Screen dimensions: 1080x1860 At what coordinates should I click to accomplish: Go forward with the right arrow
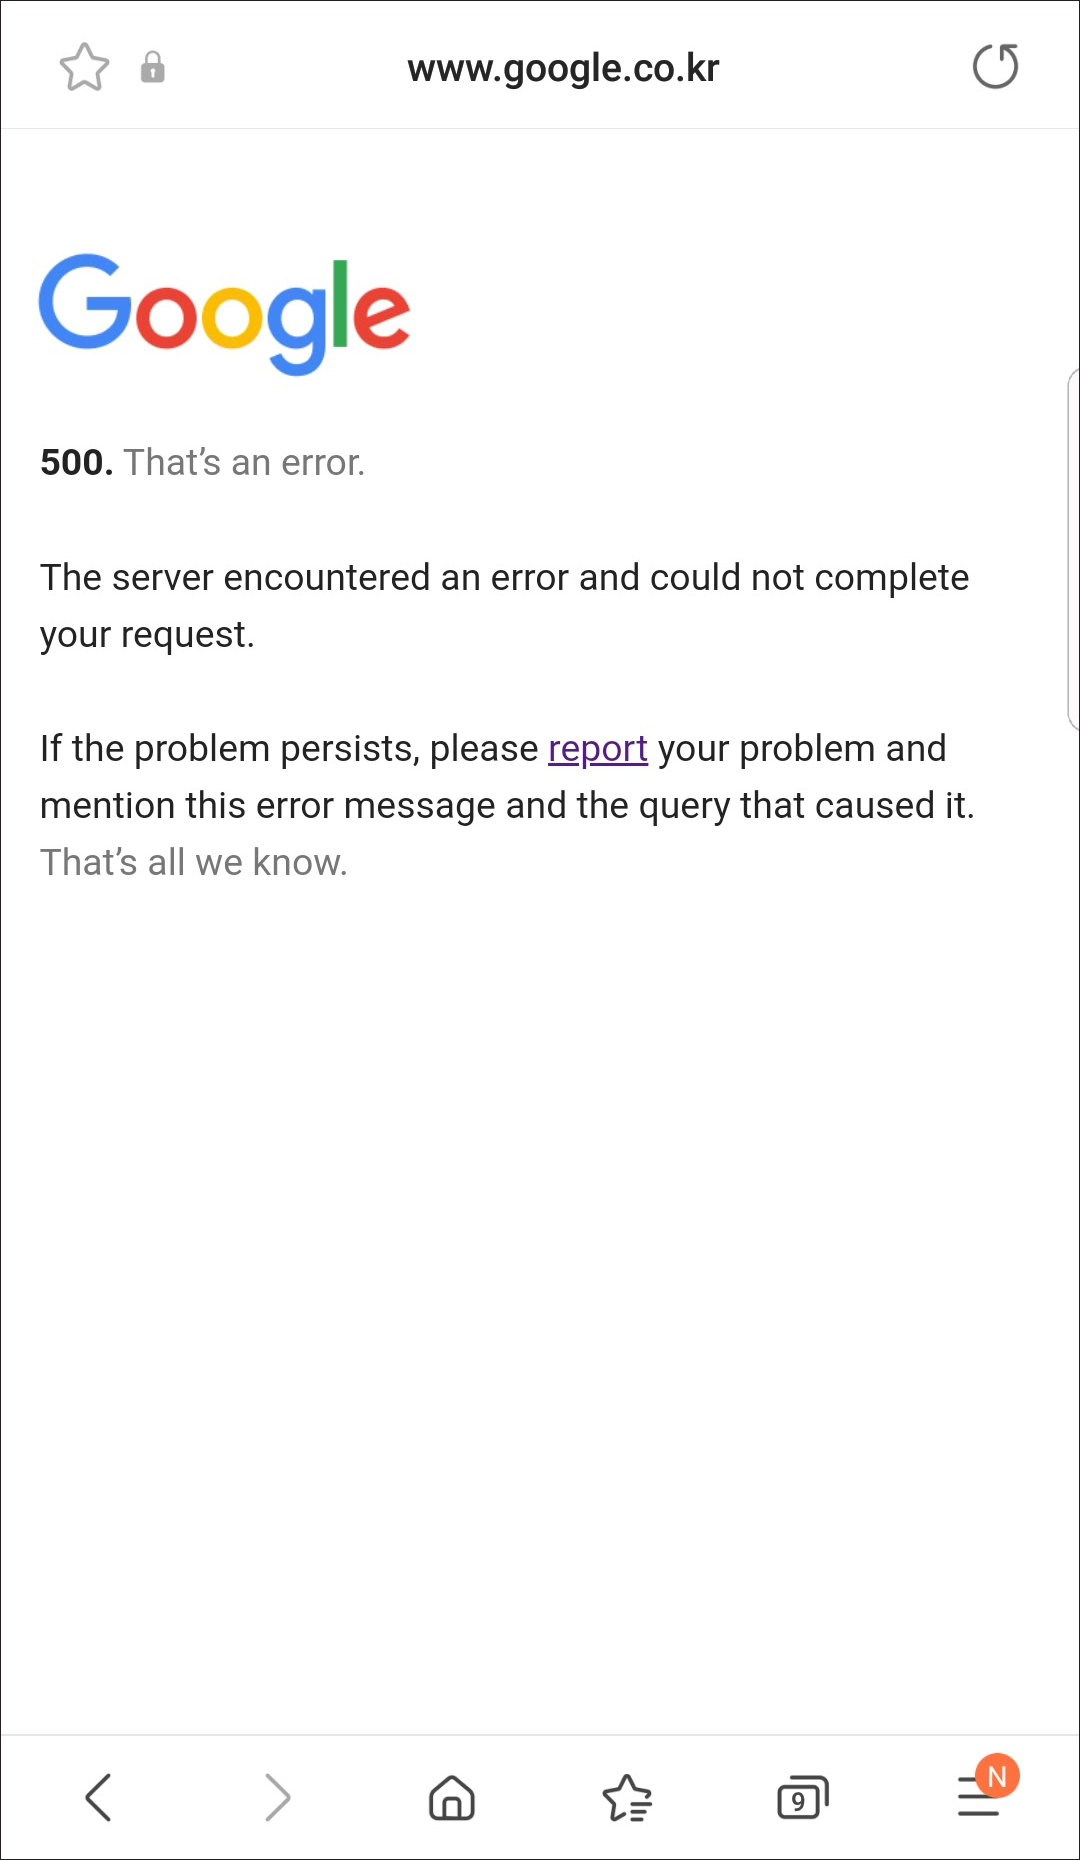pos(277,1797)
